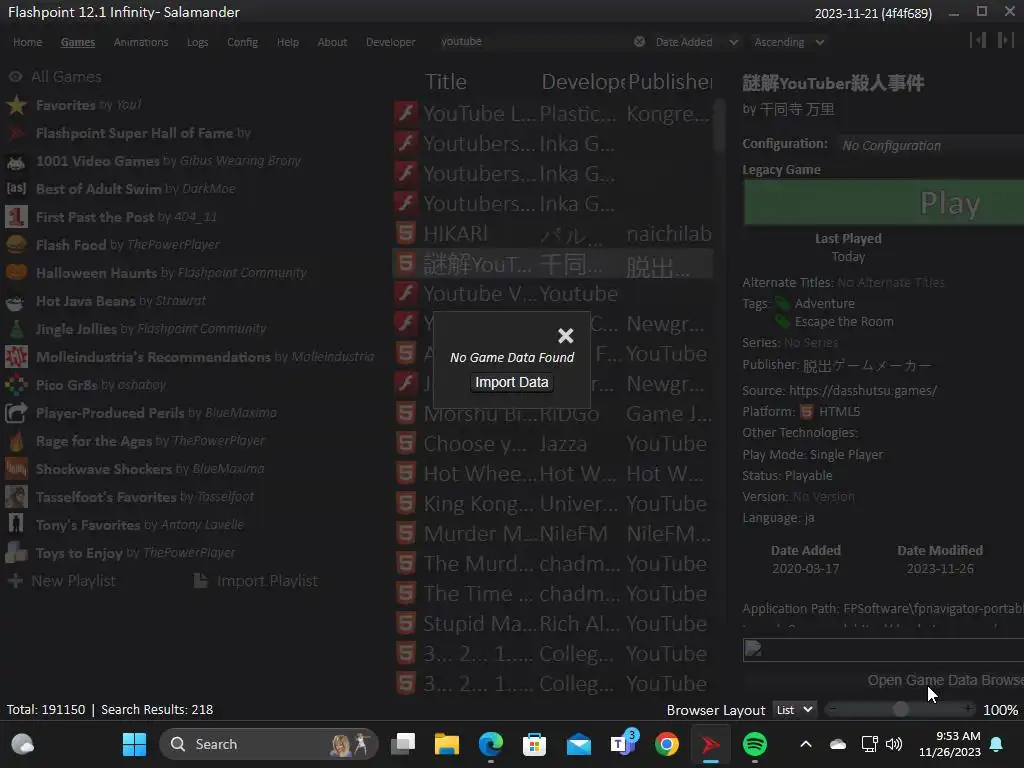
Task: Open the About page
Action: click(x=332, y=42)
